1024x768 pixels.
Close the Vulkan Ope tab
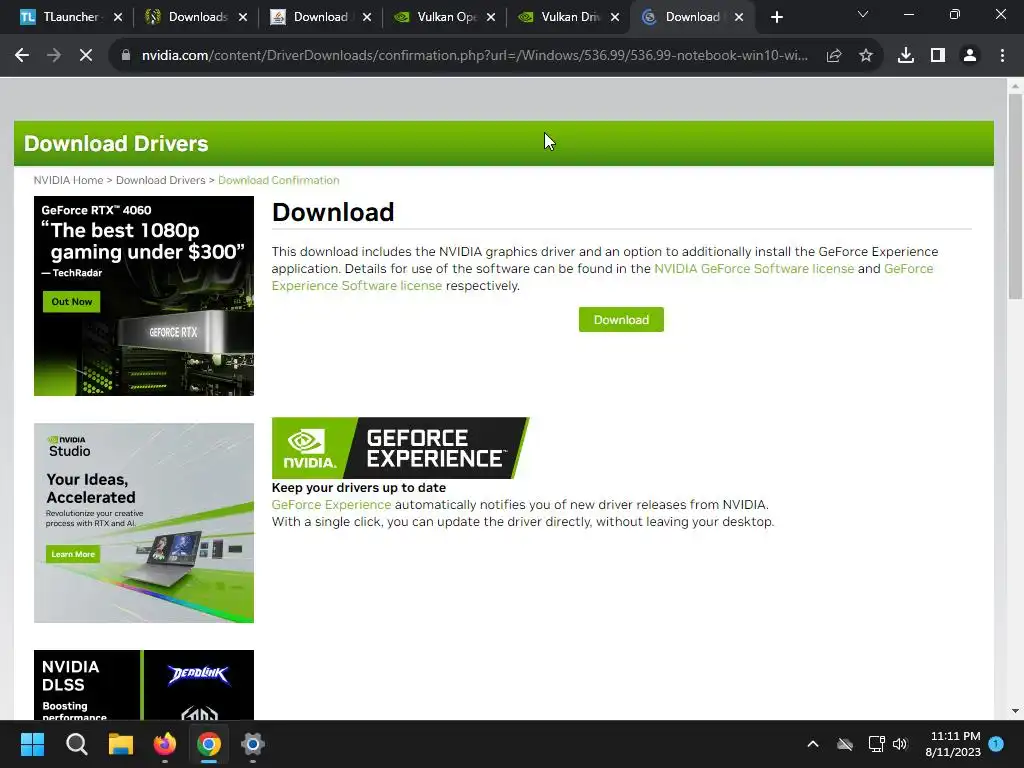tap(491, 18)
